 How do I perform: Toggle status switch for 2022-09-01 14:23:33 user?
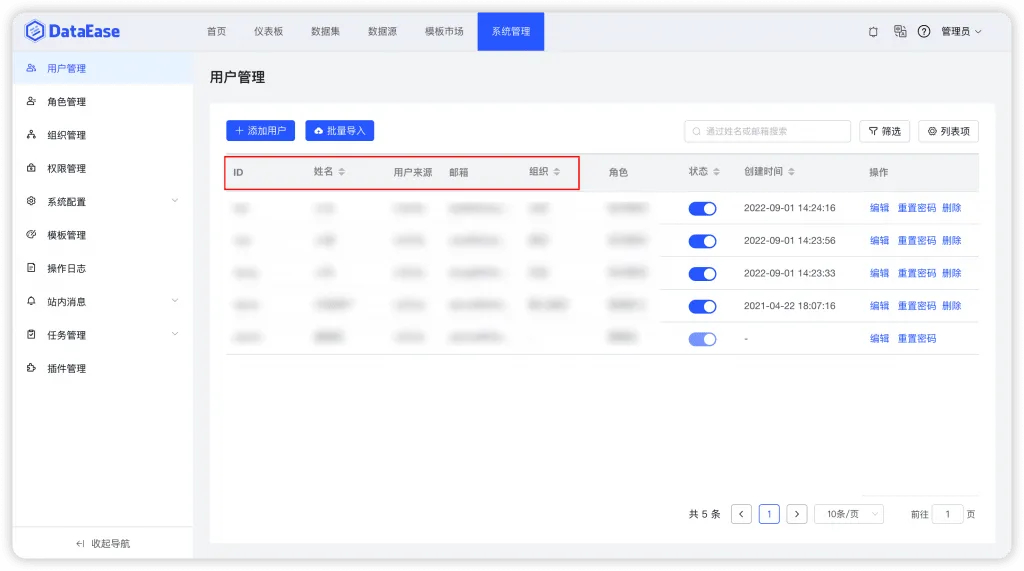click(702, 274)
